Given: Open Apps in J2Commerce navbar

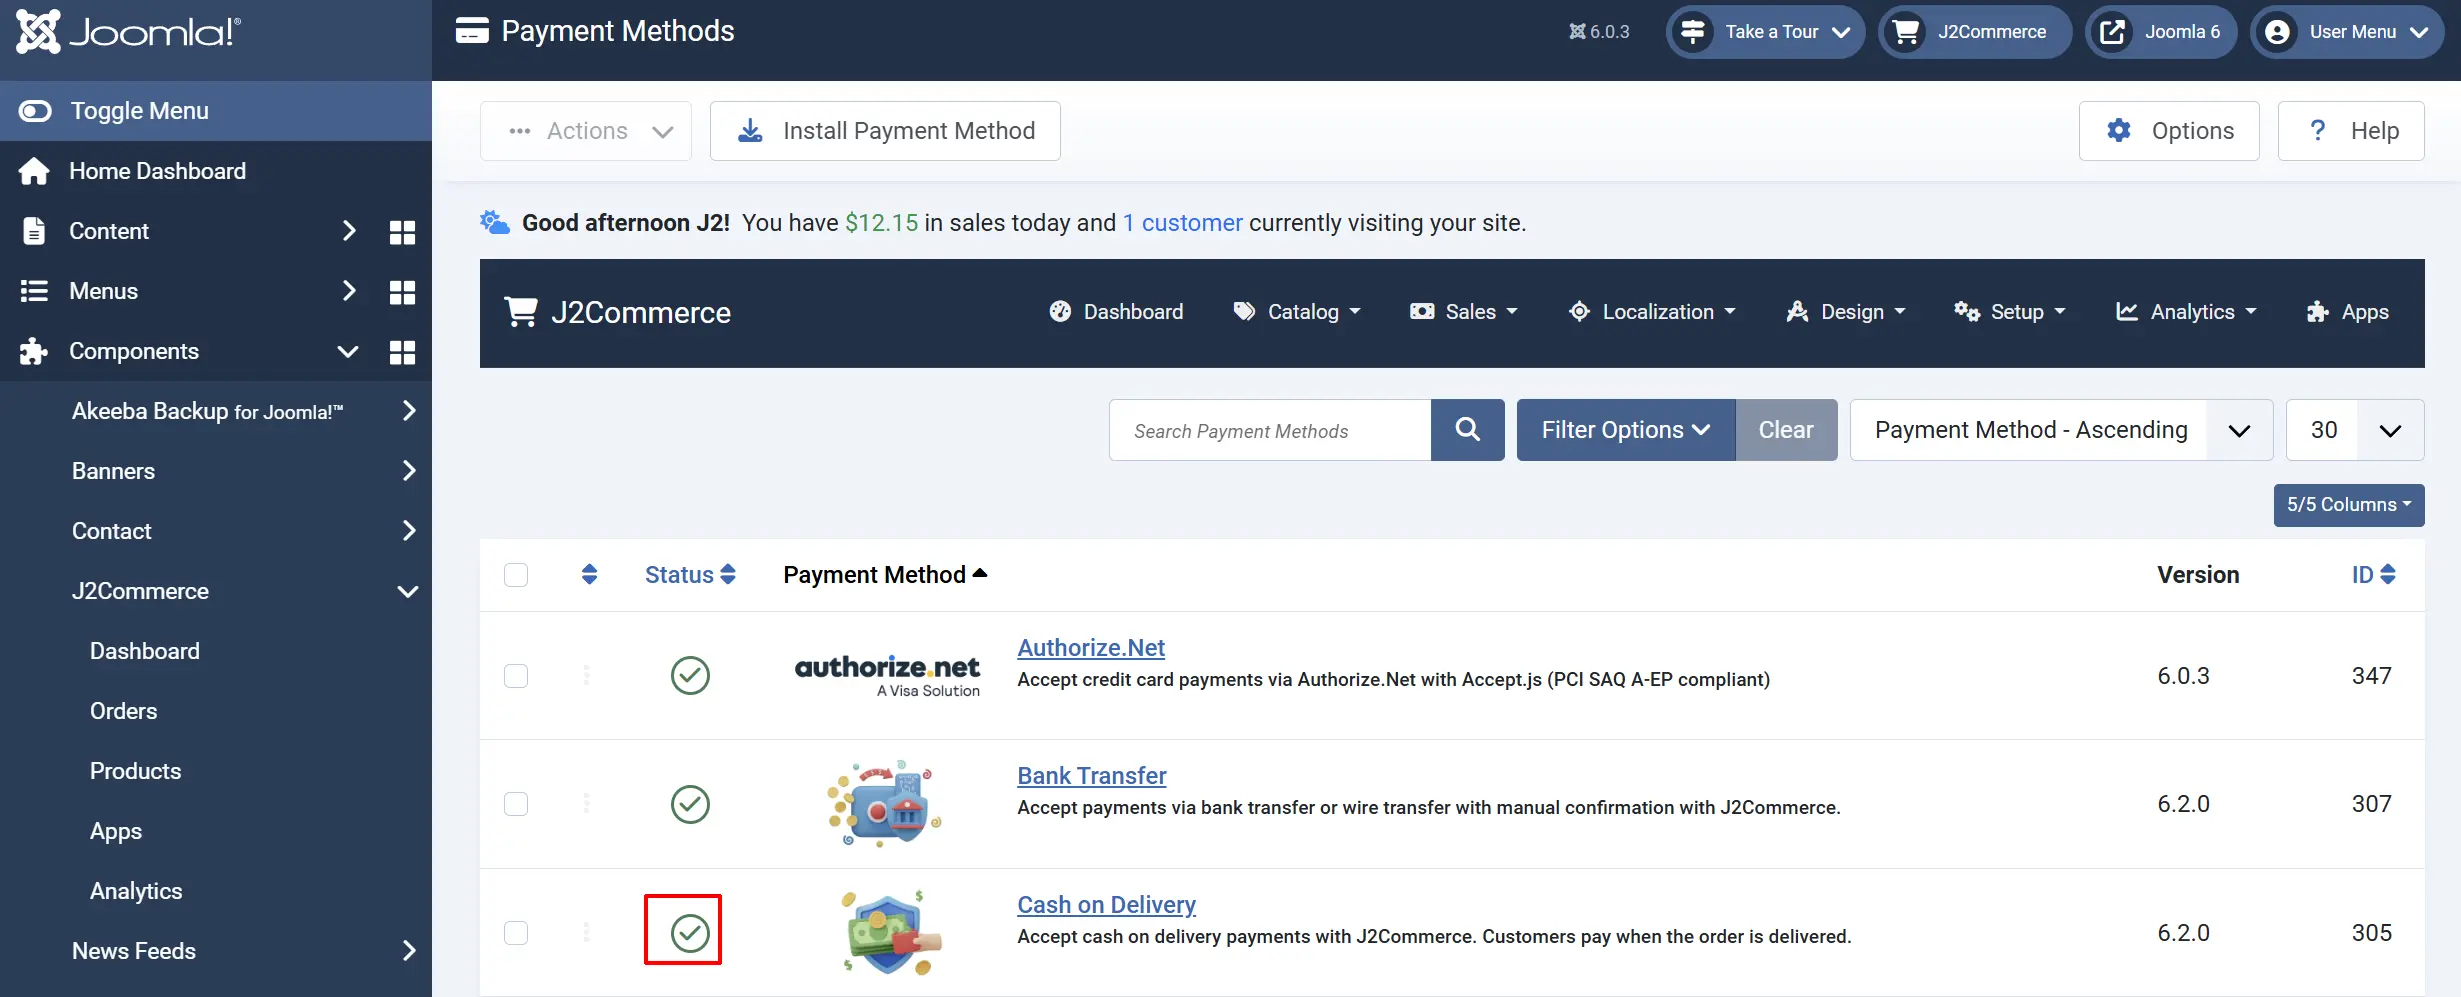Looking at the screenshot, I should click(x=2347, y=312).
